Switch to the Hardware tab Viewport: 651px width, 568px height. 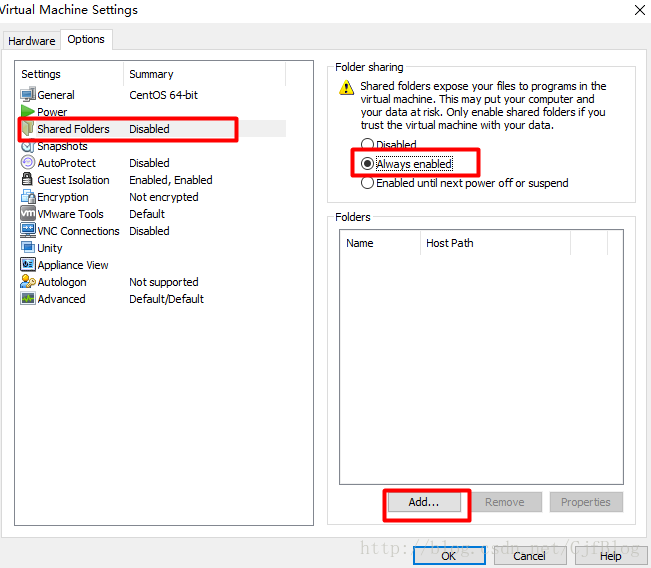pos(32,41)
